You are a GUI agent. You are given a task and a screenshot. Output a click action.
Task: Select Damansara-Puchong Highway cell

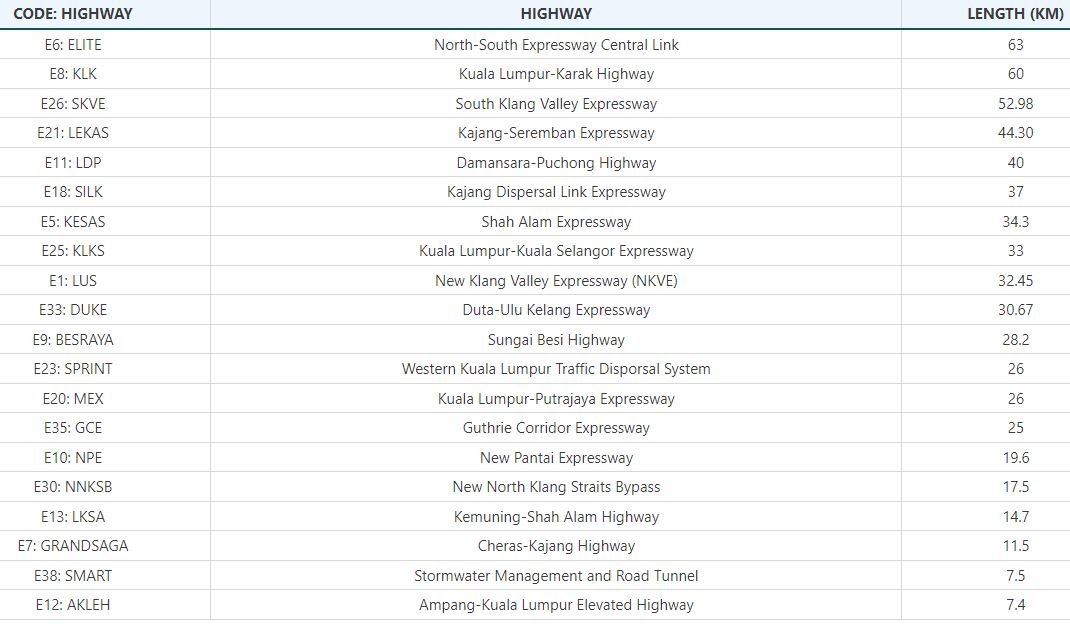(556, 162)
